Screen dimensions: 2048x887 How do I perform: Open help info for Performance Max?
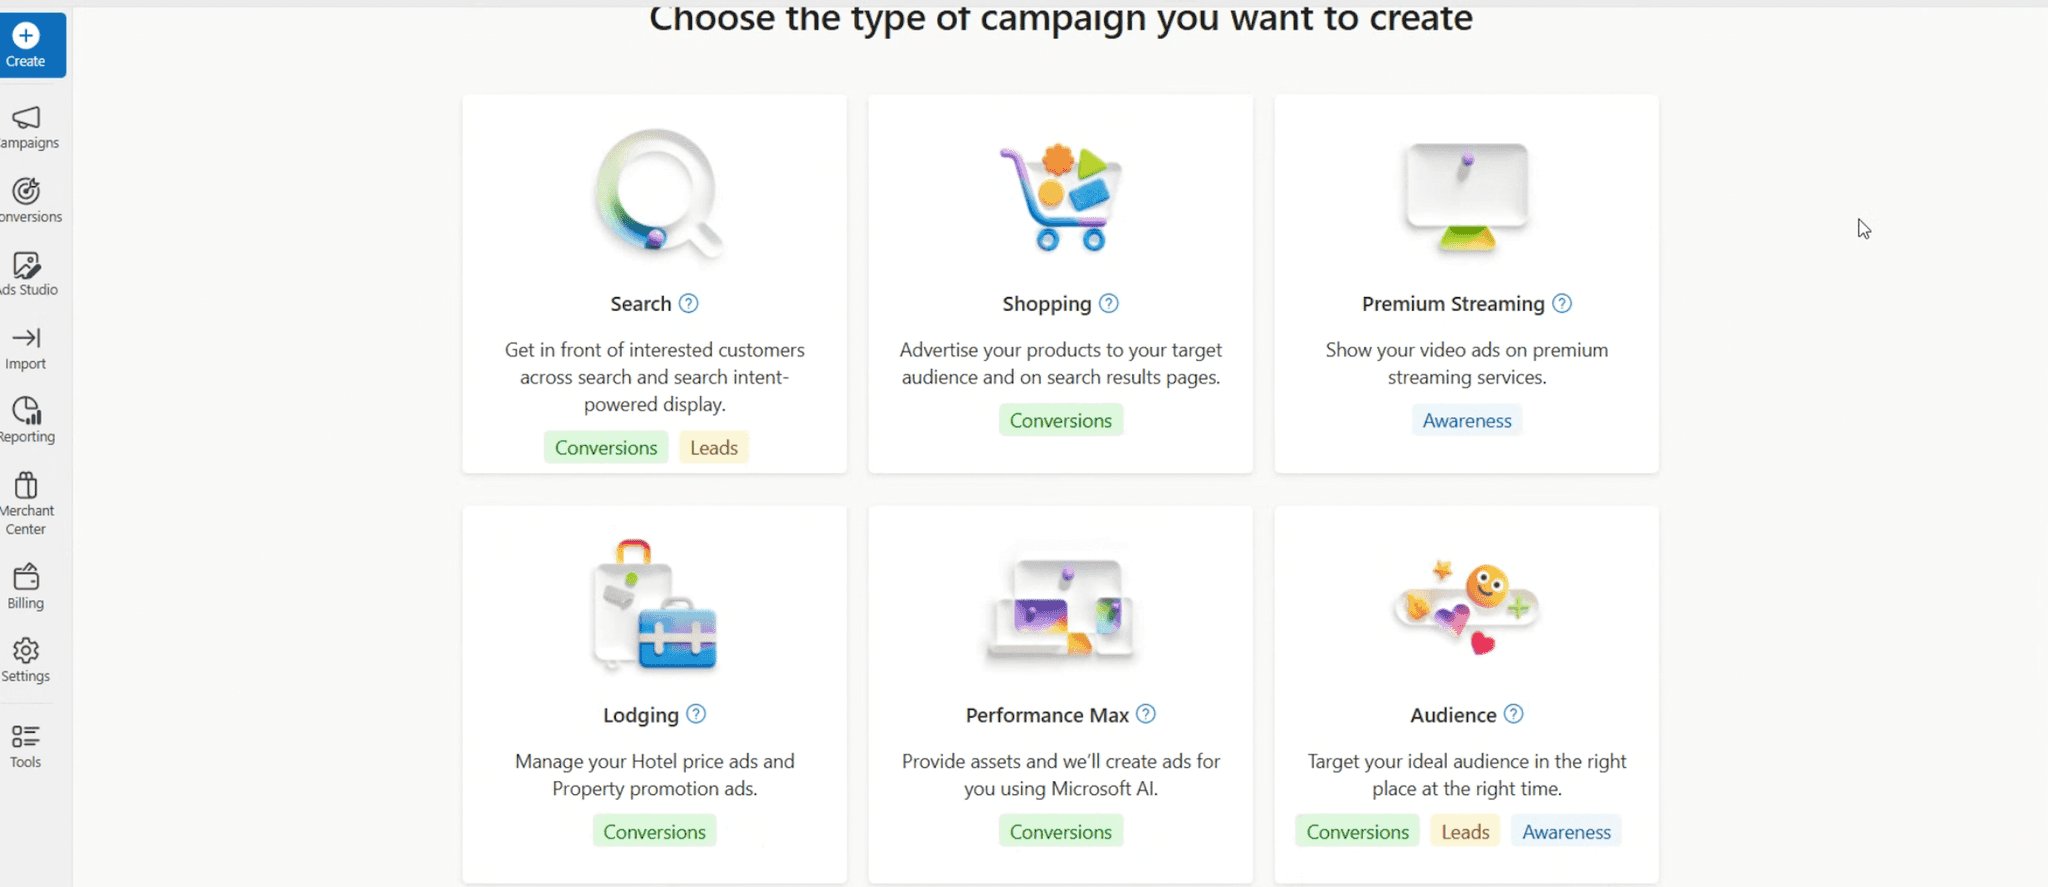tap(1146, 714)
